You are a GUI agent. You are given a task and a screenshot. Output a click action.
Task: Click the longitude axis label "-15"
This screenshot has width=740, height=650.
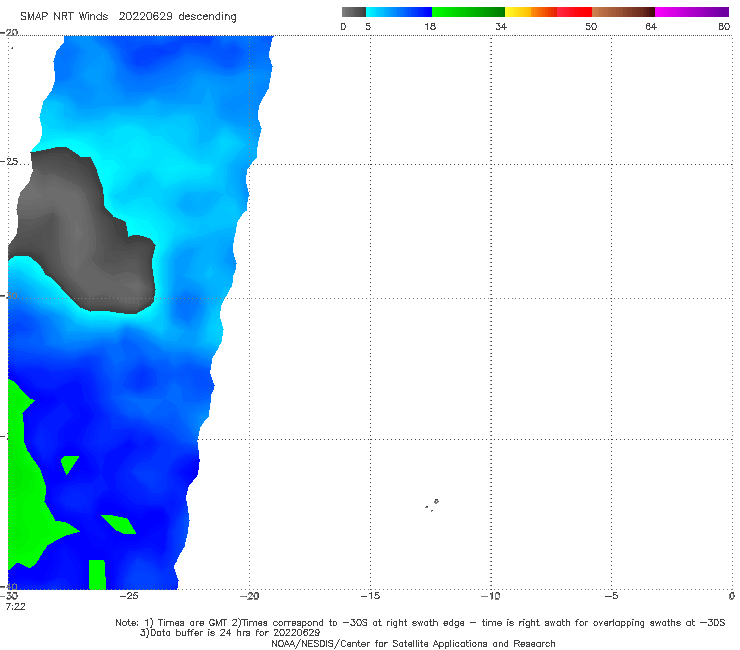[370, 596]
